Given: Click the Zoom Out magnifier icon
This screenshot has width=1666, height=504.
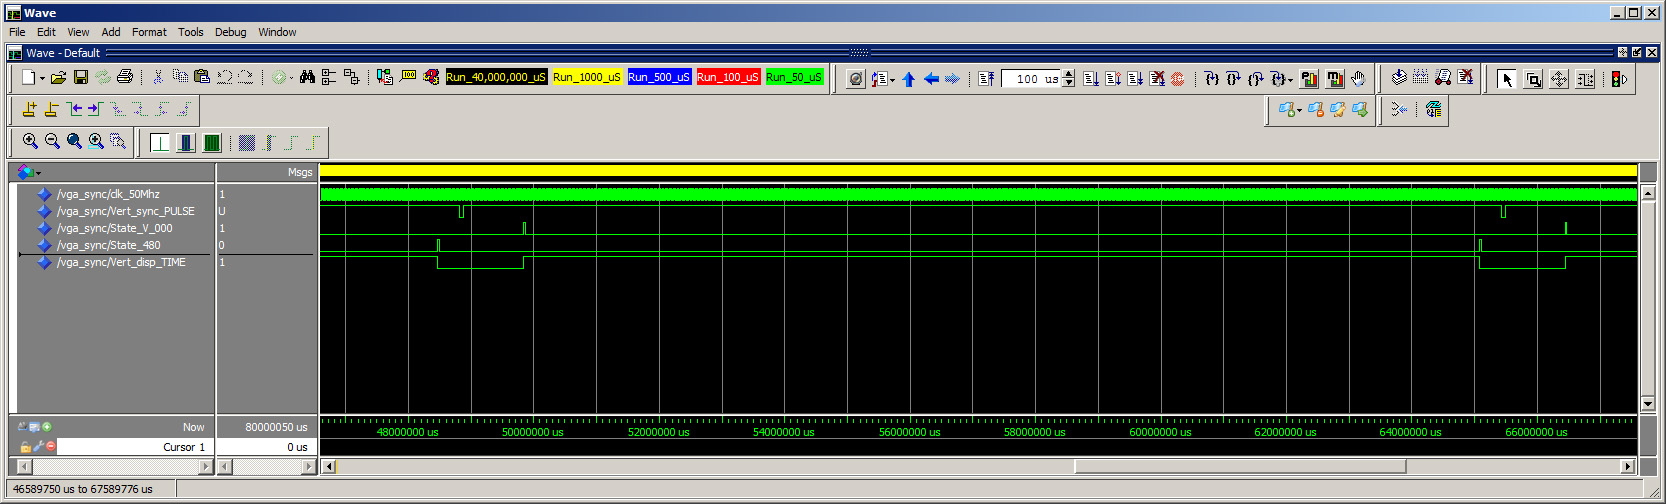Looking at the screenshot, I should pos(52,142).
